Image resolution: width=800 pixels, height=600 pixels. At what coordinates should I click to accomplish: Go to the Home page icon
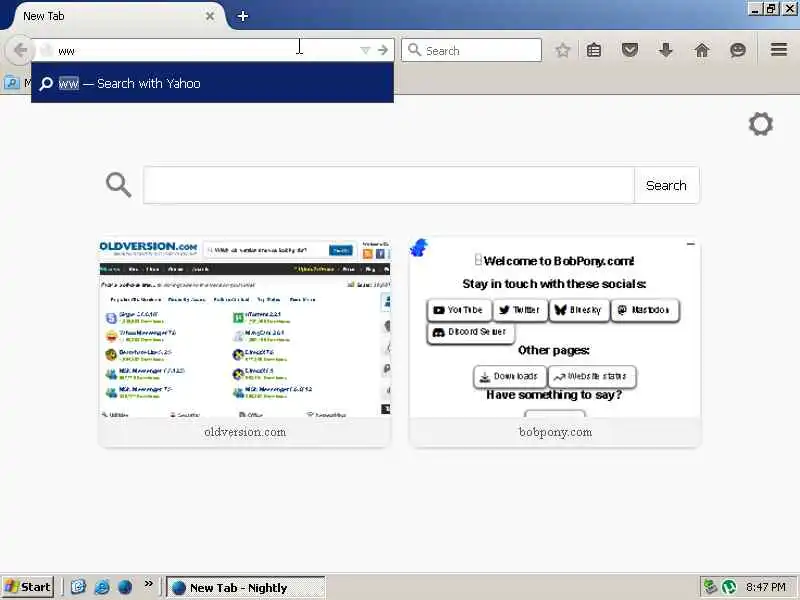point(702,50)
